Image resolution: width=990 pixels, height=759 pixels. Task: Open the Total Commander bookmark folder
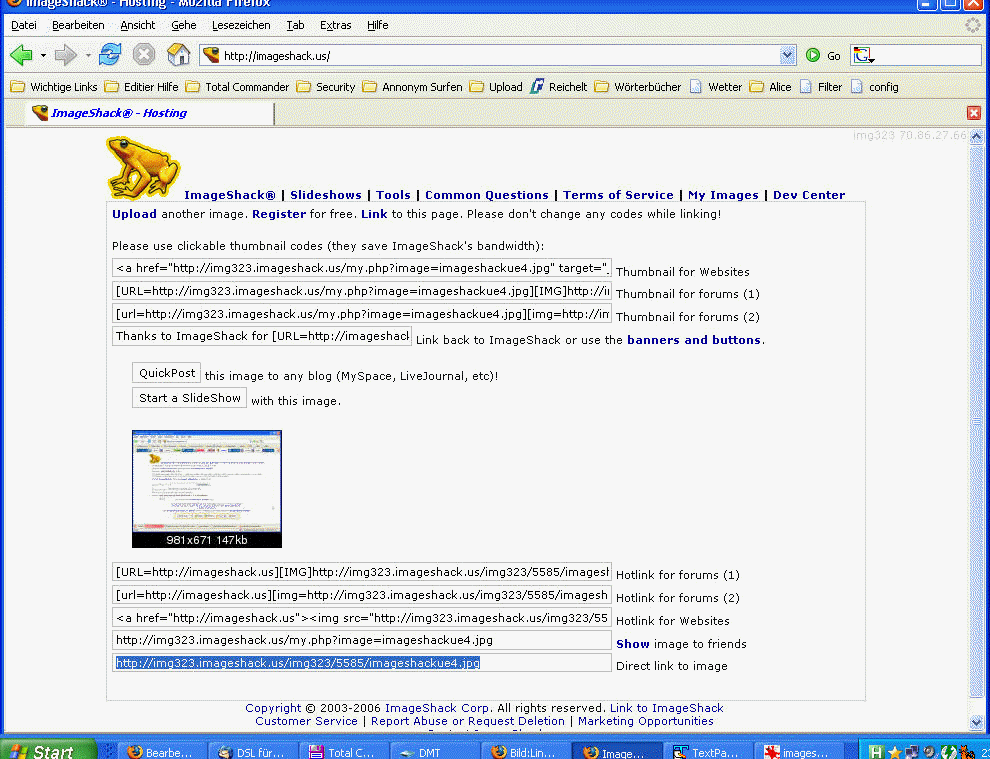tap(237, 87)
